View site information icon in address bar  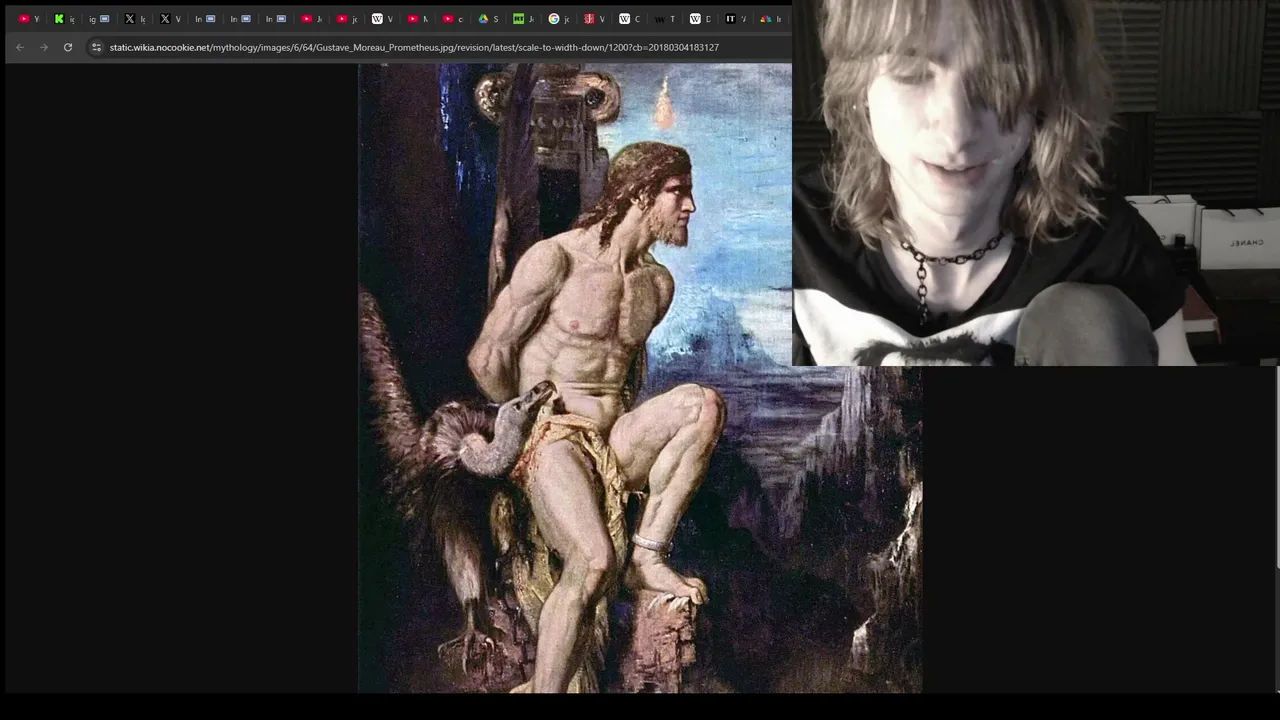(x=96, y=47)
